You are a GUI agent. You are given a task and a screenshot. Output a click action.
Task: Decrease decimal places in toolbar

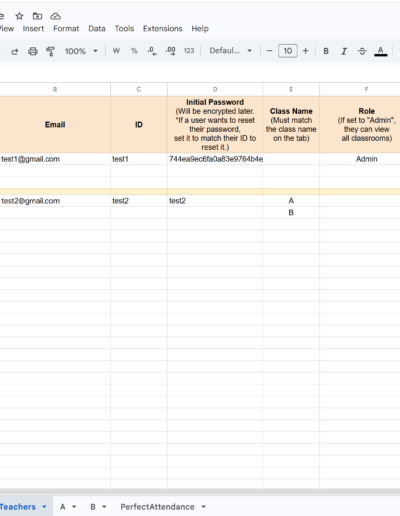[152, 51]
